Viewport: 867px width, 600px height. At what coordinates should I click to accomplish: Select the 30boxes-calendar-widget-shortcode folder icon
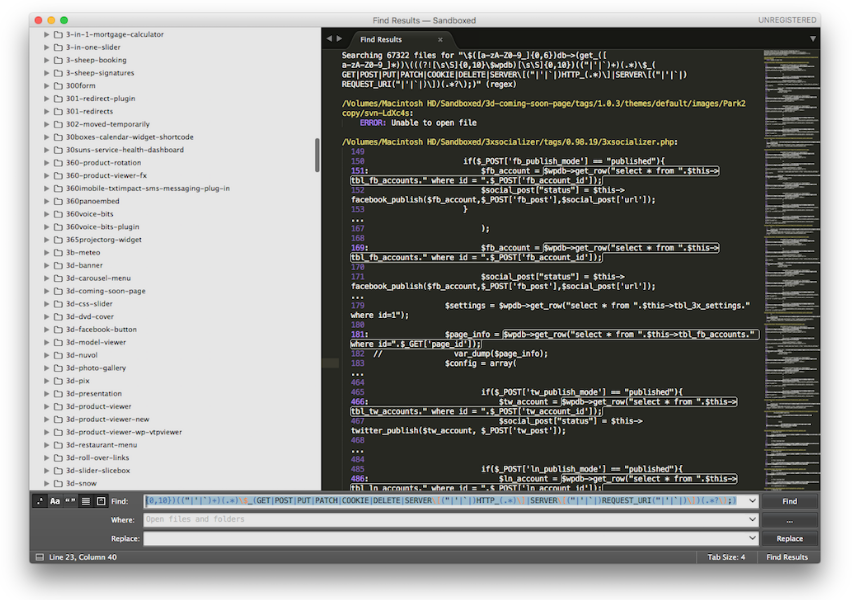click(x=58, y=137)
